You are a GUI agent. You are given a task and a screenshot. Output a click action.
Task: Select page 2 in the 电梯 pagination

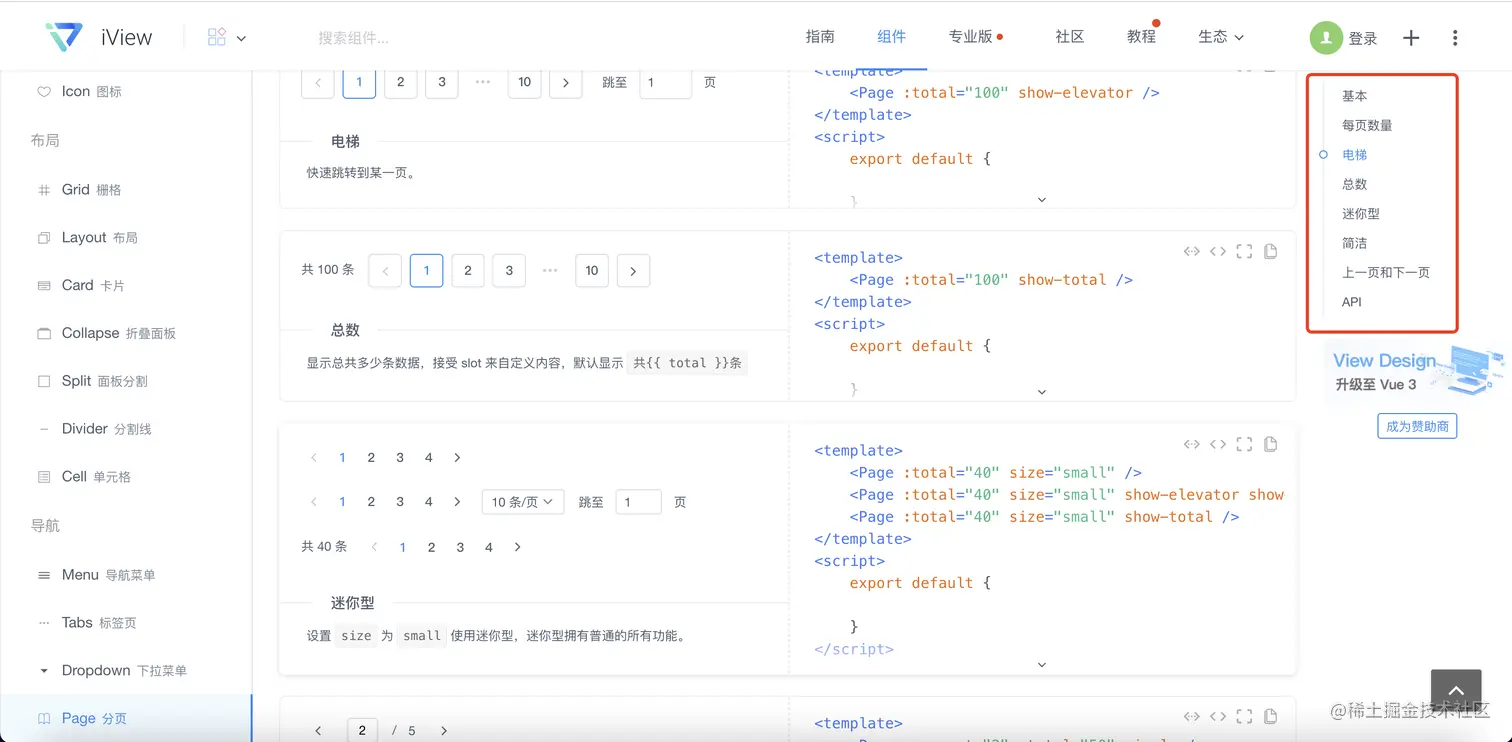tap(400, 82)
